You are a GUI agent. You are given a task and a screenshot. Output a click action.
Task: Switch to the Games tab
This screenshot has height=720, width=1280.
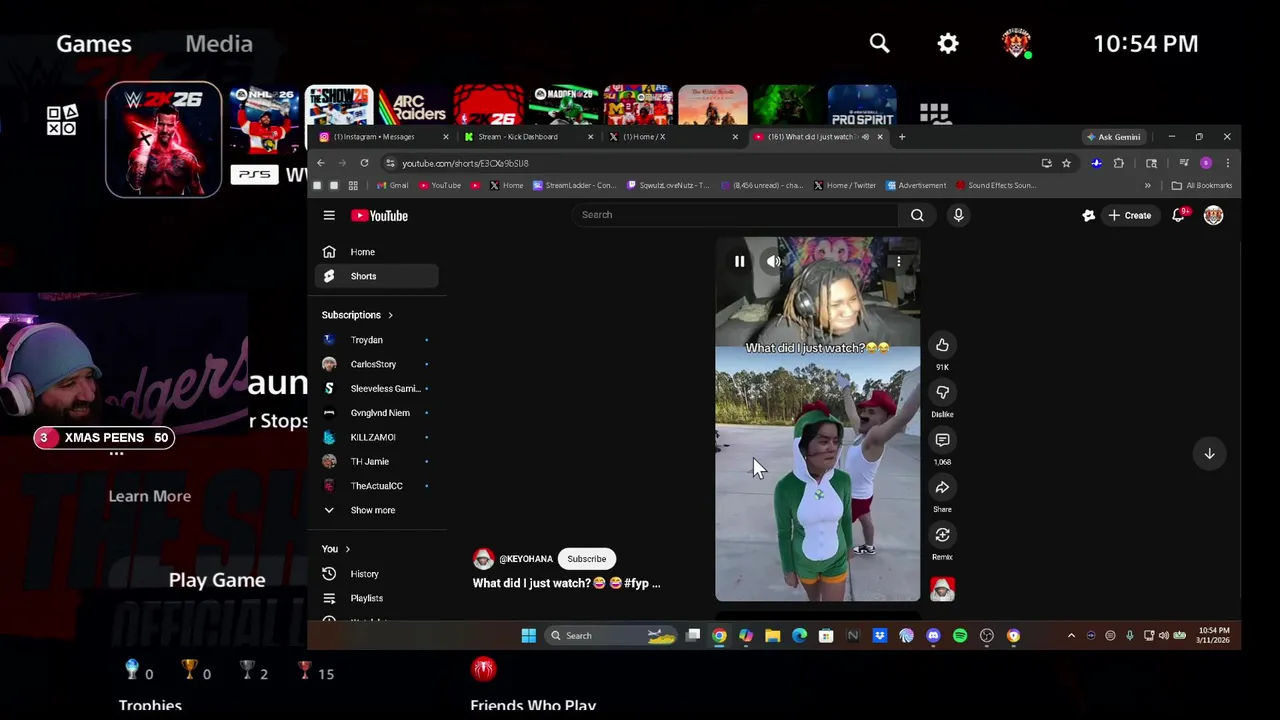94,43
